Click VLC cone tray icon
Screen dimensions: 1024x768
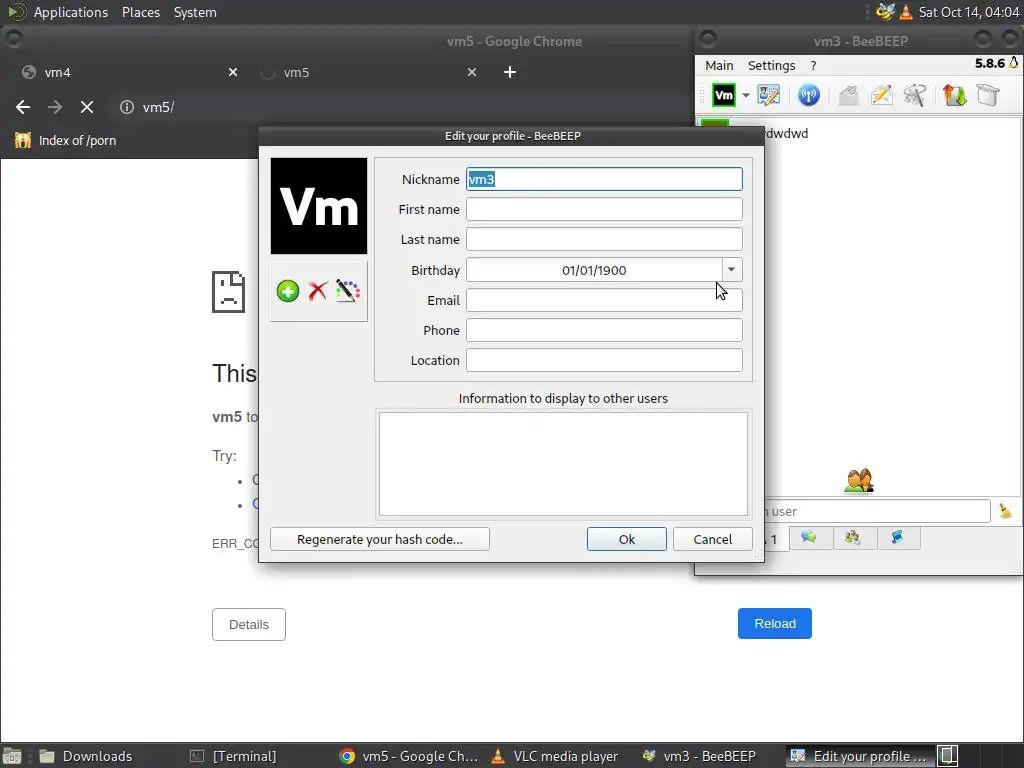[906, 12]
